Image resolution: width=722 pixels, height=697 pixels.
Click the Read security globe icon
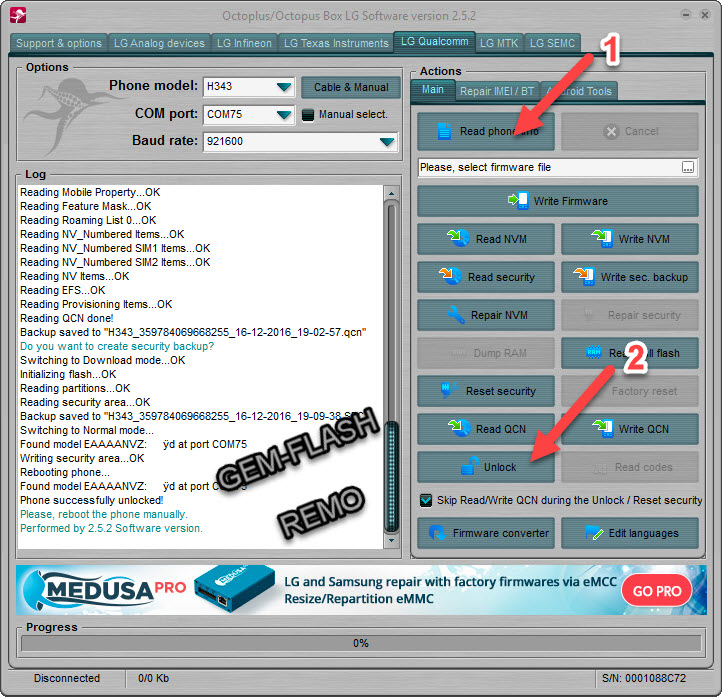pos(450,276)
